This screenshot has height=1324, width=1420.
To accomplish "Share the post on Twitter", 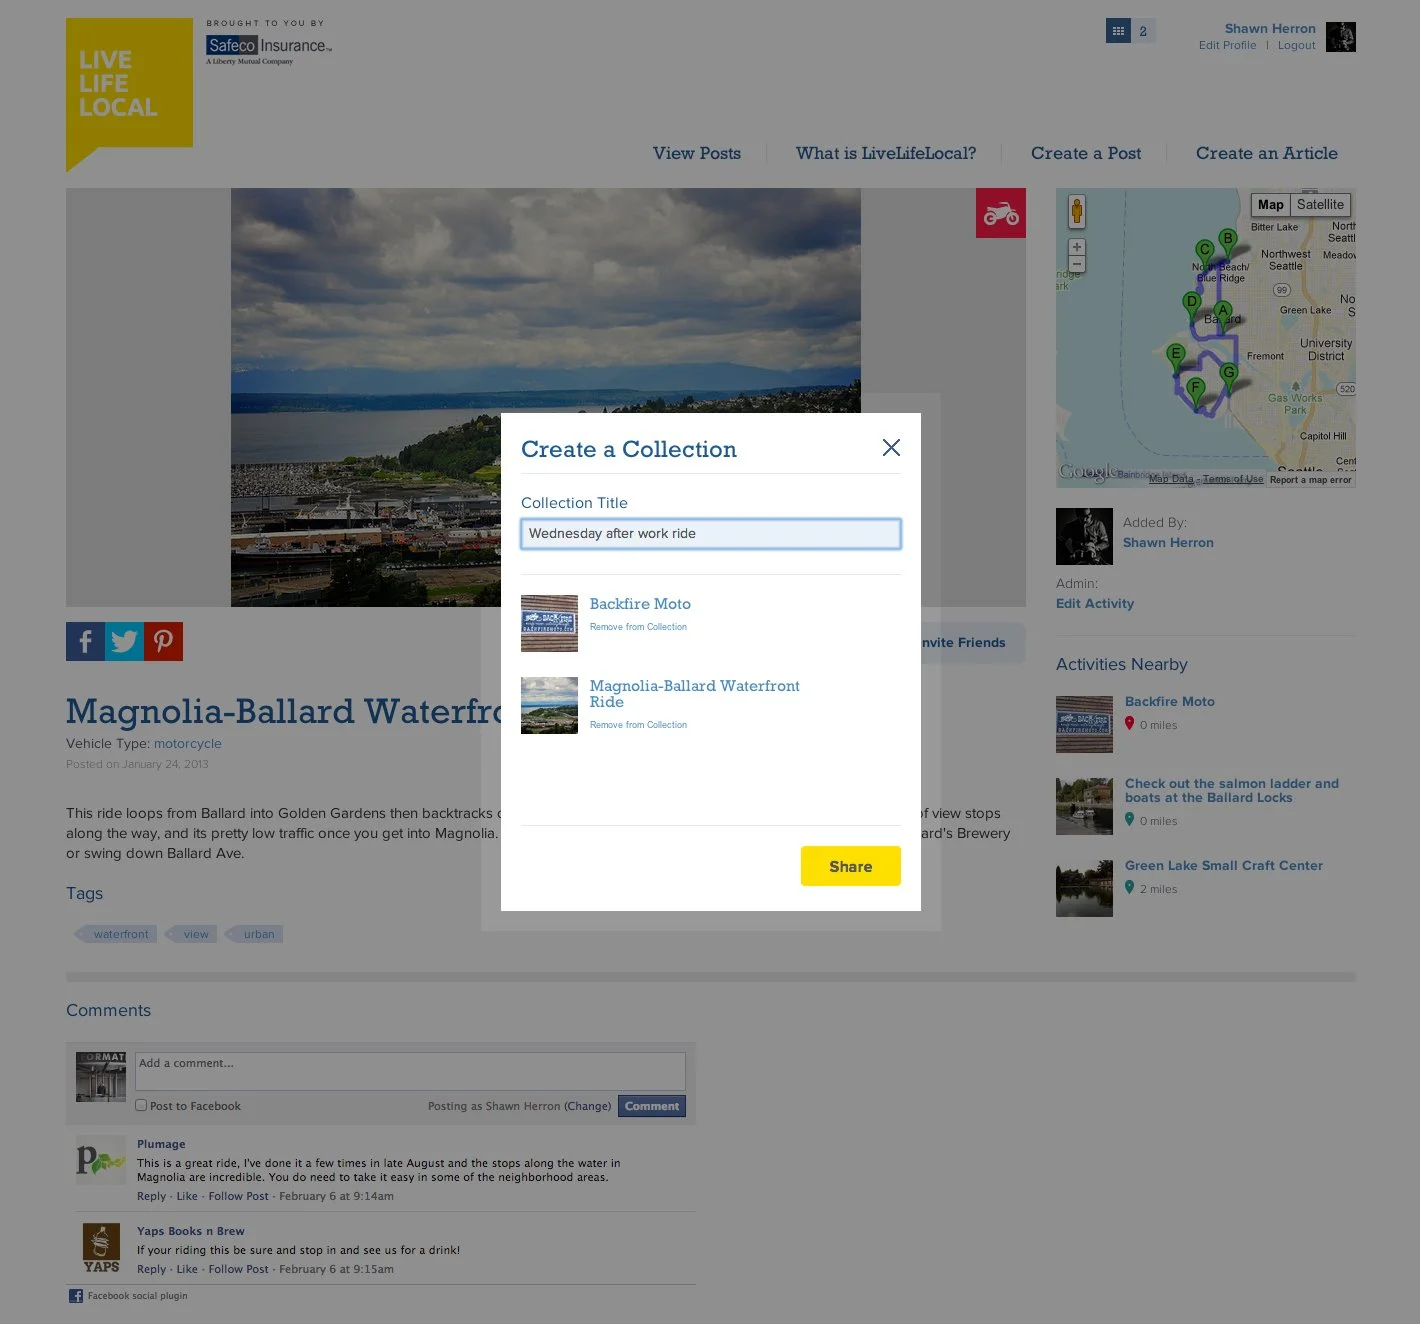I will tap(124, 641).
